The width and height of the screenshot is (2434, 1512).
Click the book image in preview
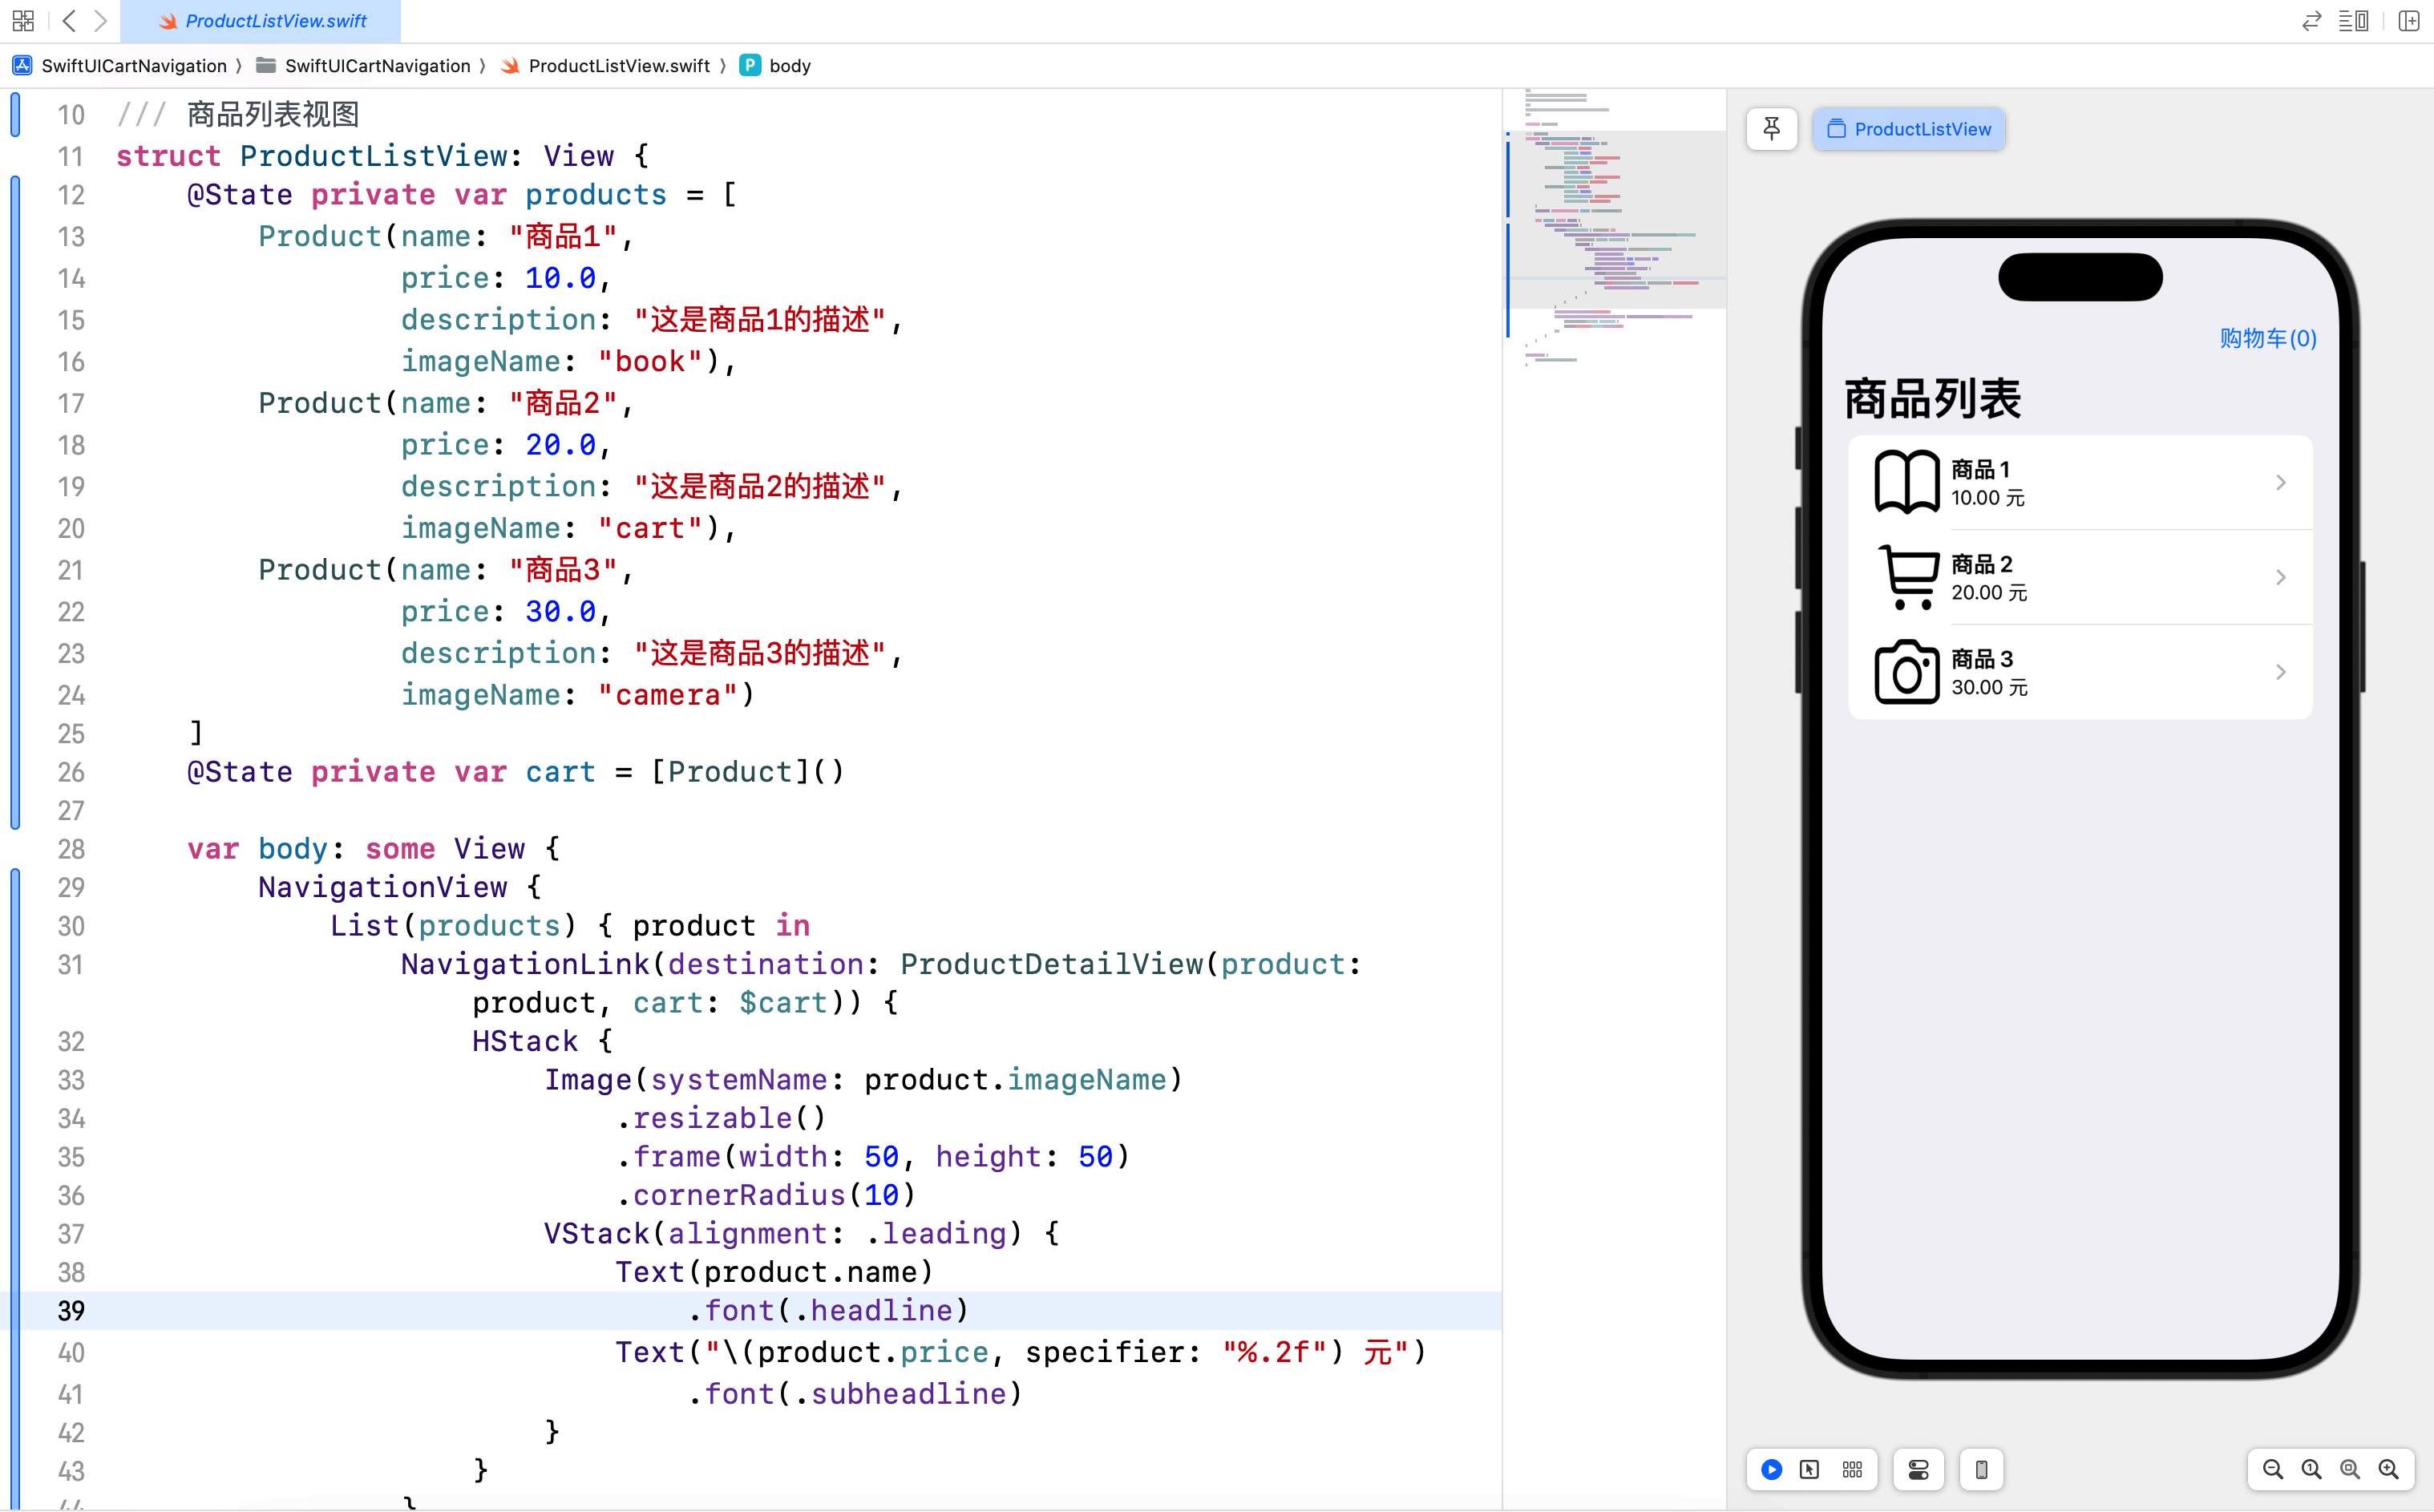tap(1907, 482)
